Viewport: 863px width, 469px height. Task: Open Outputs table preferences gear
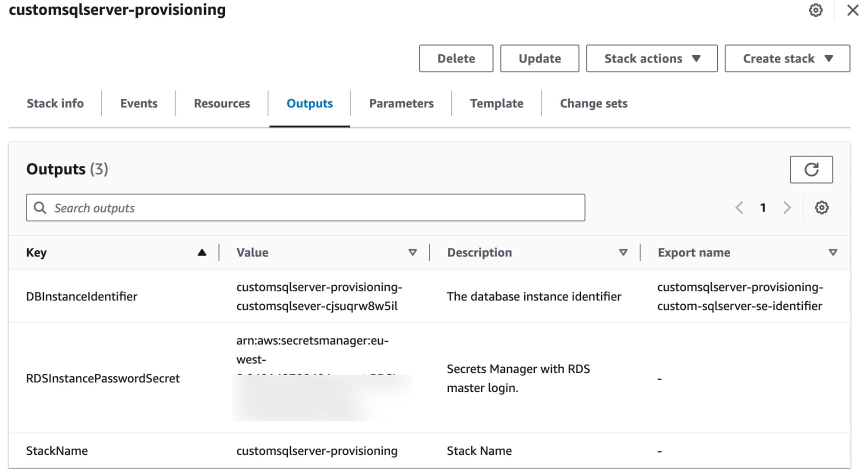click(822, 208)
